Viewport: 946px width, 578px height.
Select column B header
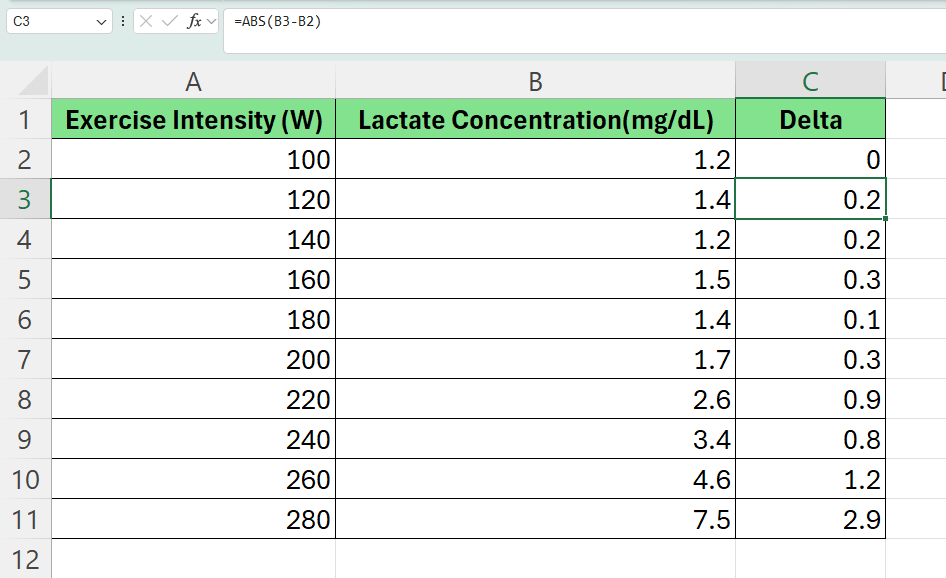point(535,81)
